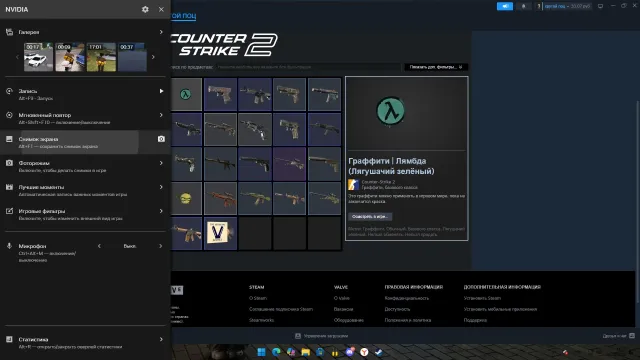Expand the Фоторежим section
The height and width of the screenshot is (360, 640).
(161, 163)
